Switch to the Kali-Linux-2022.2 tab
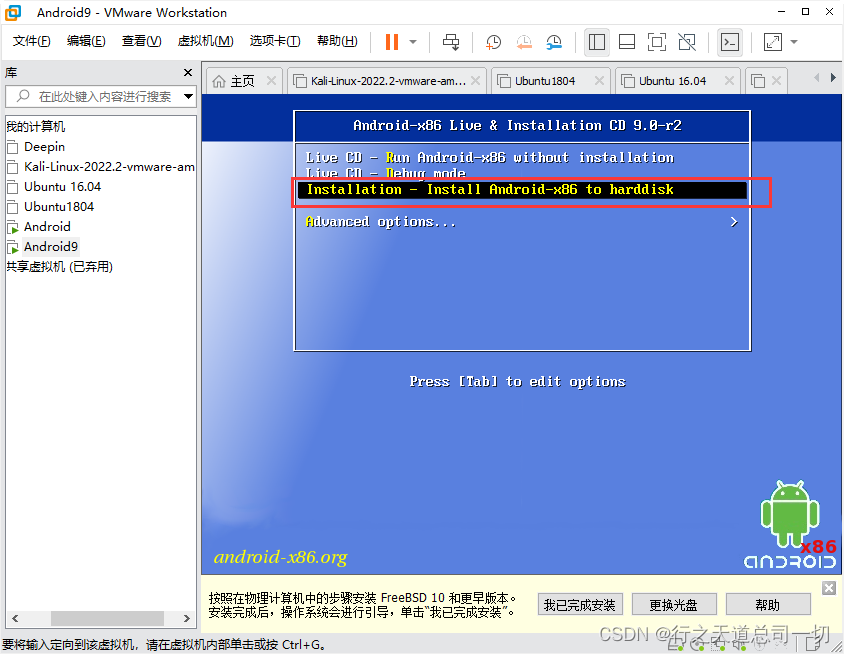 [x=388, y=81]
